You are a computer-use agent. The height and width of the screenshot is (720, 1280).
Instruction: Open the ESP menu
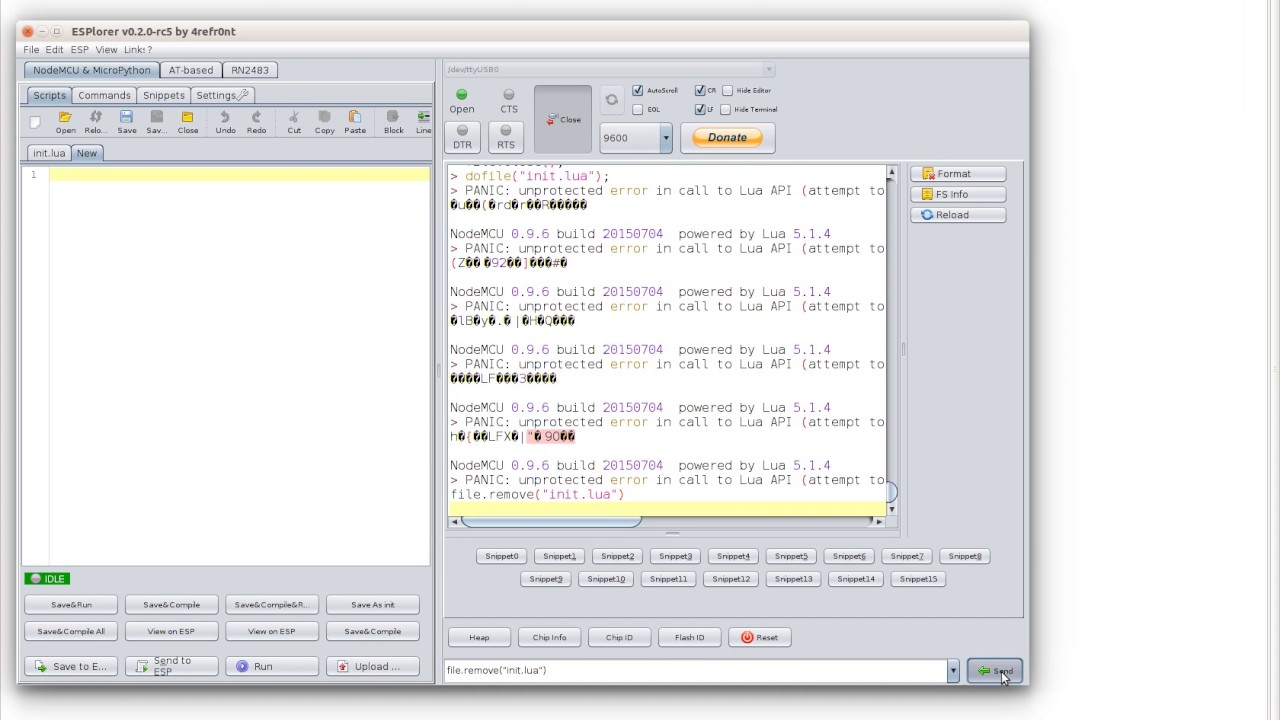pos(79,49)
